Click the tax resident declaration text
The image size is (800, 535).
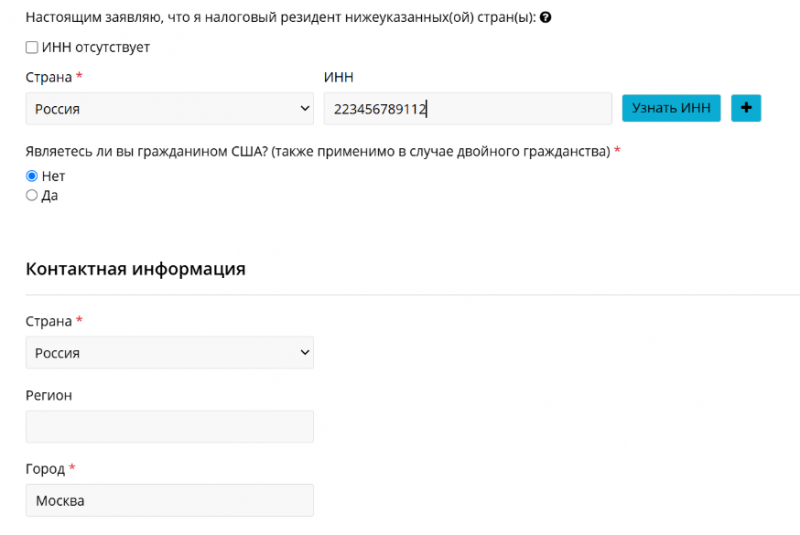point(280,19)
